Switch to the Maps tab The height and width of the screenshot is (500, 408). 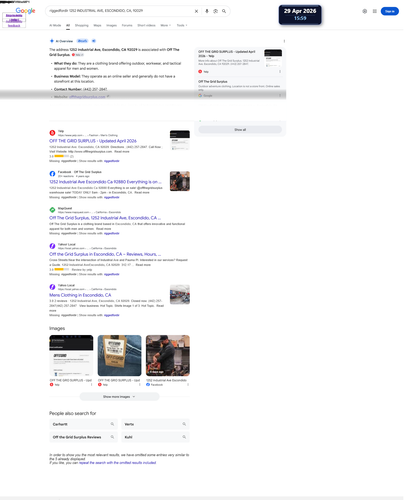[97, 25]
